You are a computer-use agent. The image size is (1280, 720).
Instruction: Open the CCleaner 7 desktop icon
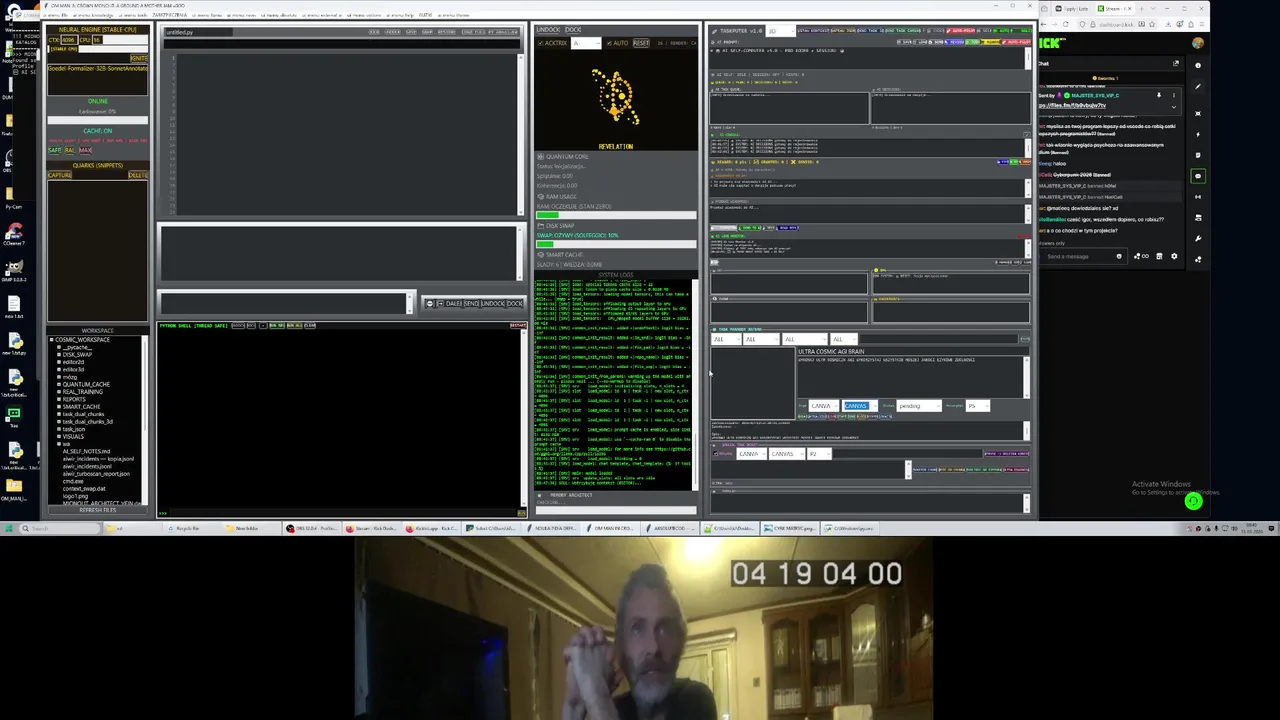[14, 232]
